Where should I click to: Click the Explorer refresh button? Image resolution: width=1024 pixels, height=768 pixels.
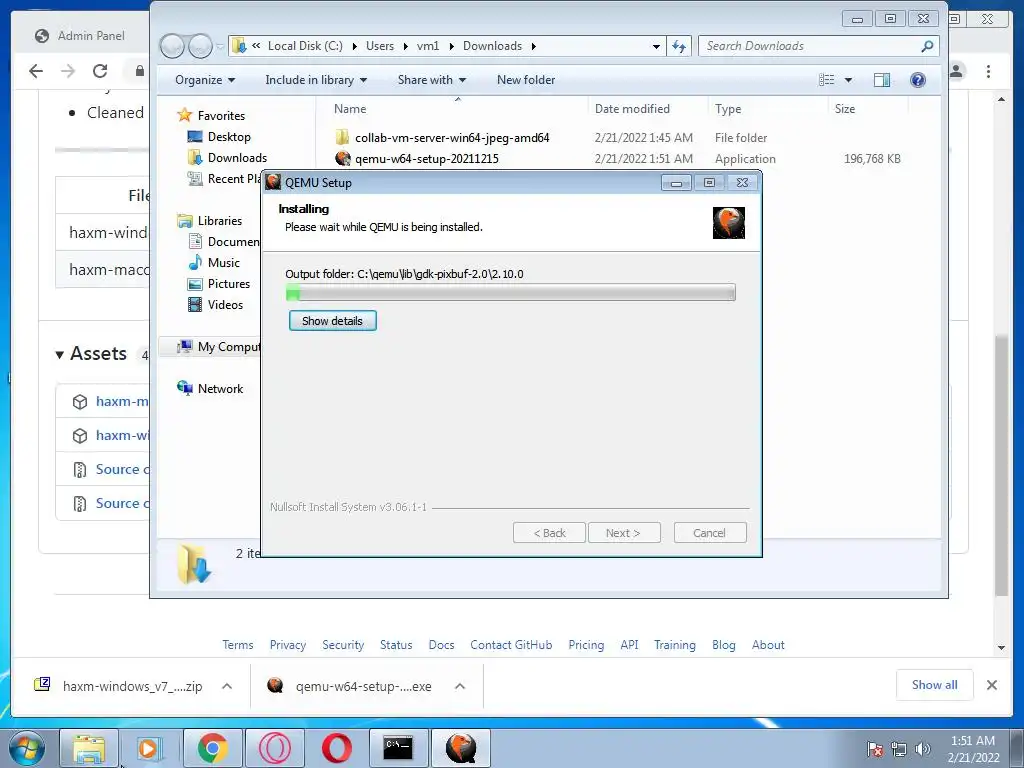point(679,46)
